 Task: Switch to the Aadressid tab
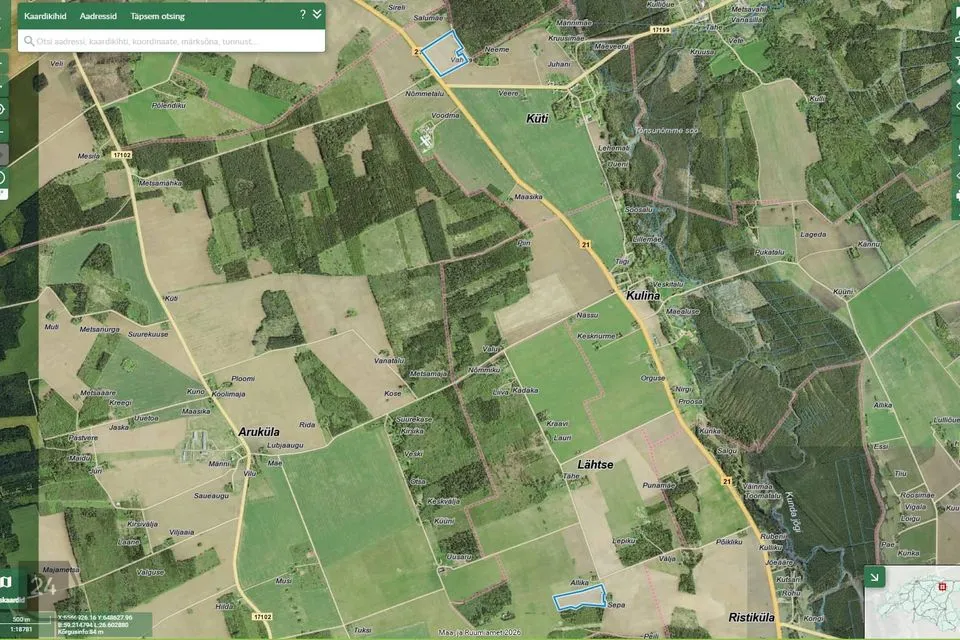[x=98, y=16]
